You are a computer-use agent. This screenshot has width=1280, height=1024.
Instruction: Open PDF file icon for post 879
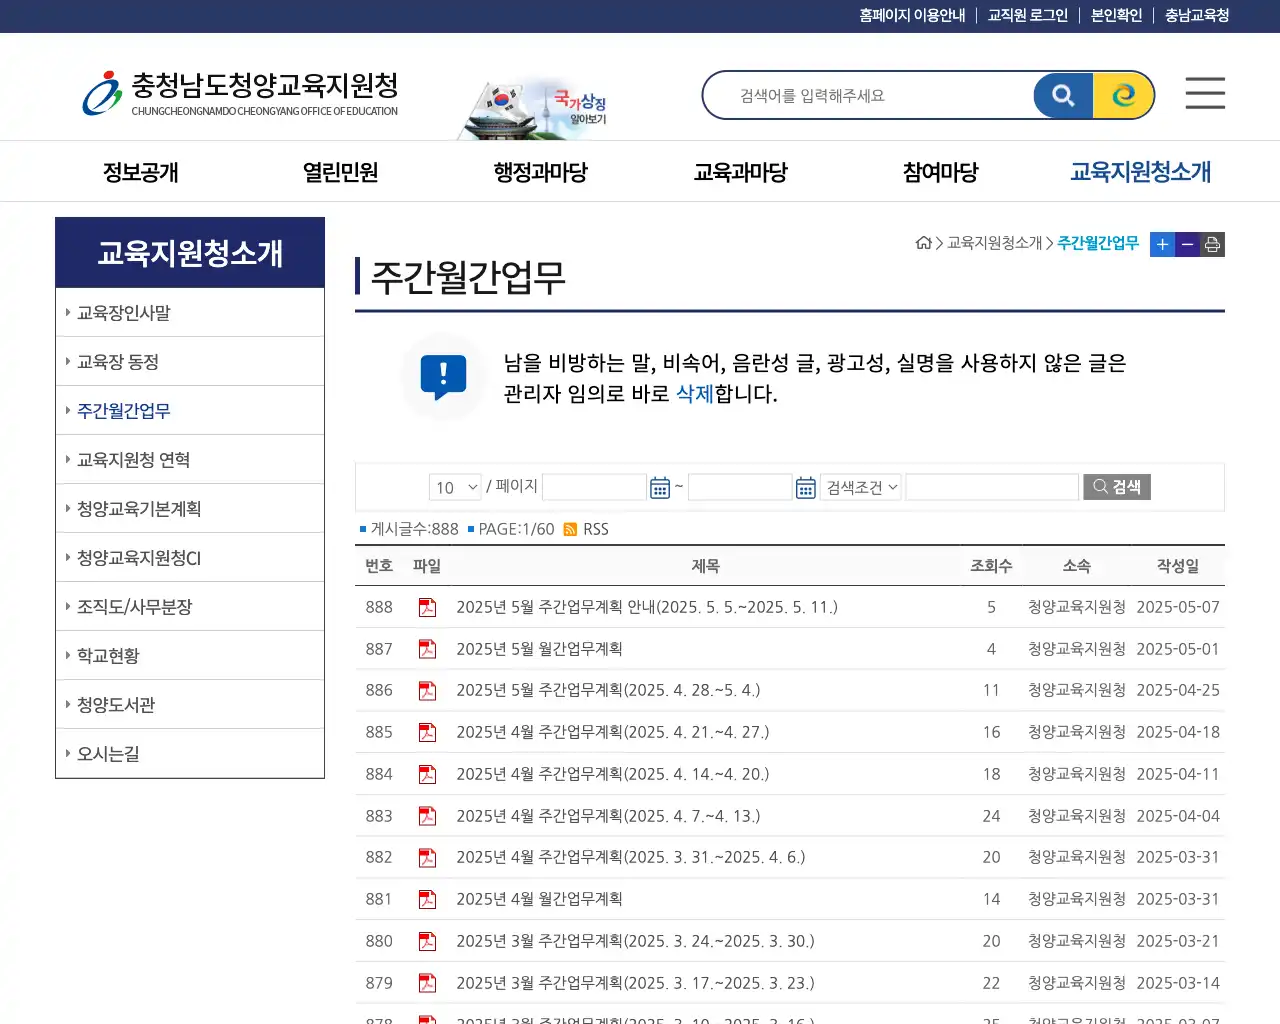point(427,983)
